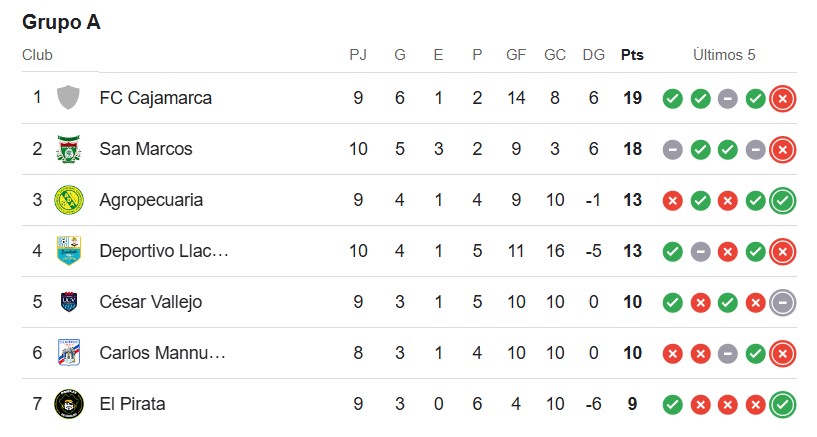Screen dimensions: 817x437
Task: Click César Vallejo's latest draw gray icon
Action: pyautogui.click(x=782, y=303)
